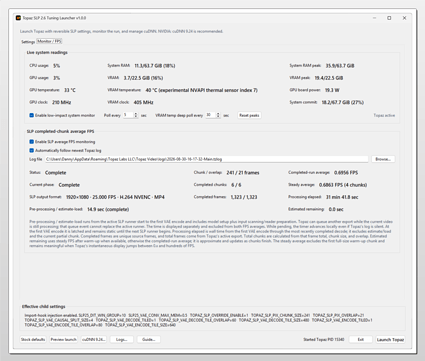Click the Topaz active status label
The width and height of the screenshot is (425, 361).
pos(384,115)
